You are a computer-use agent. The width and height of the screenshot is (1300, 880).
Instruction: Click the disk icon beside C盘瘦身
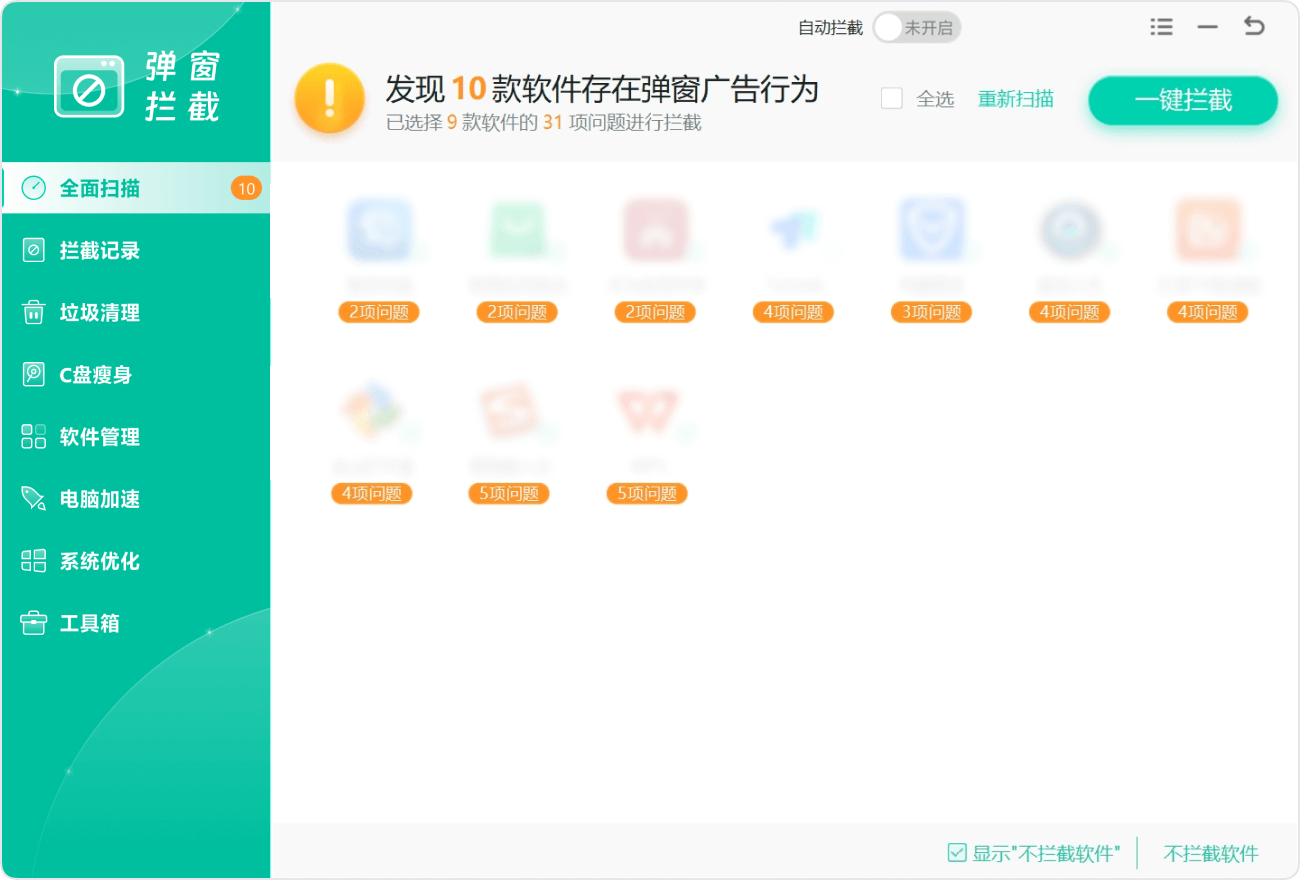click(34, 375)
